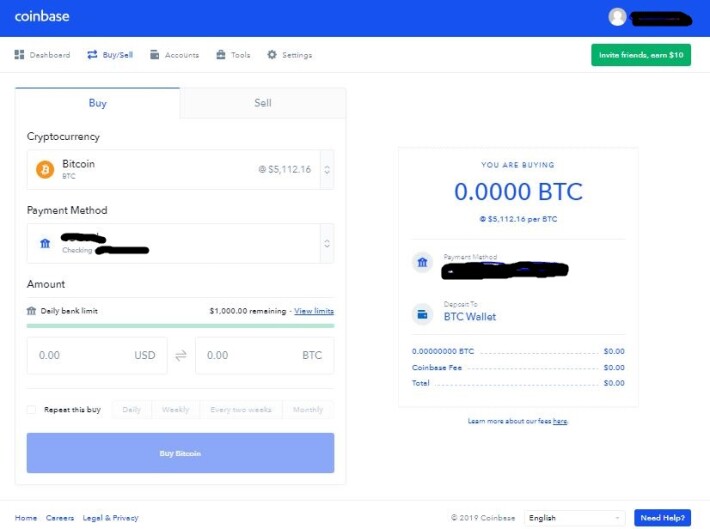Select Weekly repeat frequency
This screenshot has width=710, height=529.
tap(176, 409)
